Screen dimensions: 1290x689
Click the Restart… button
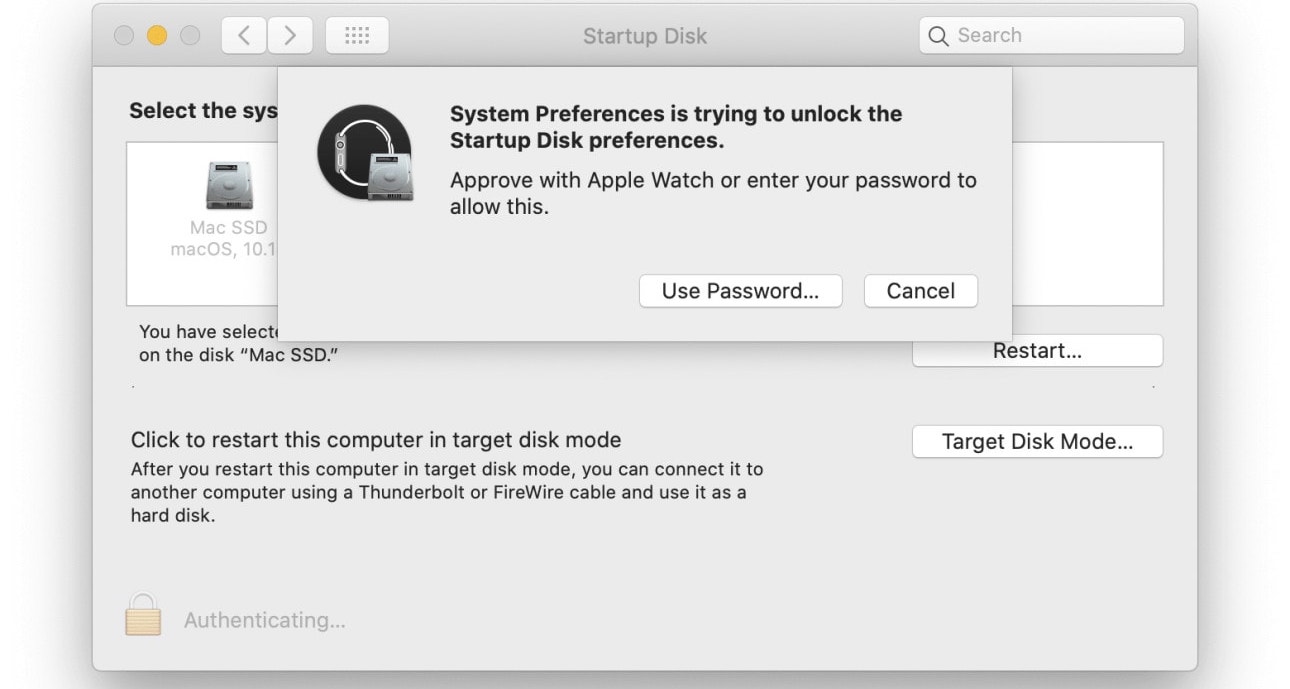click(1037, 351)
